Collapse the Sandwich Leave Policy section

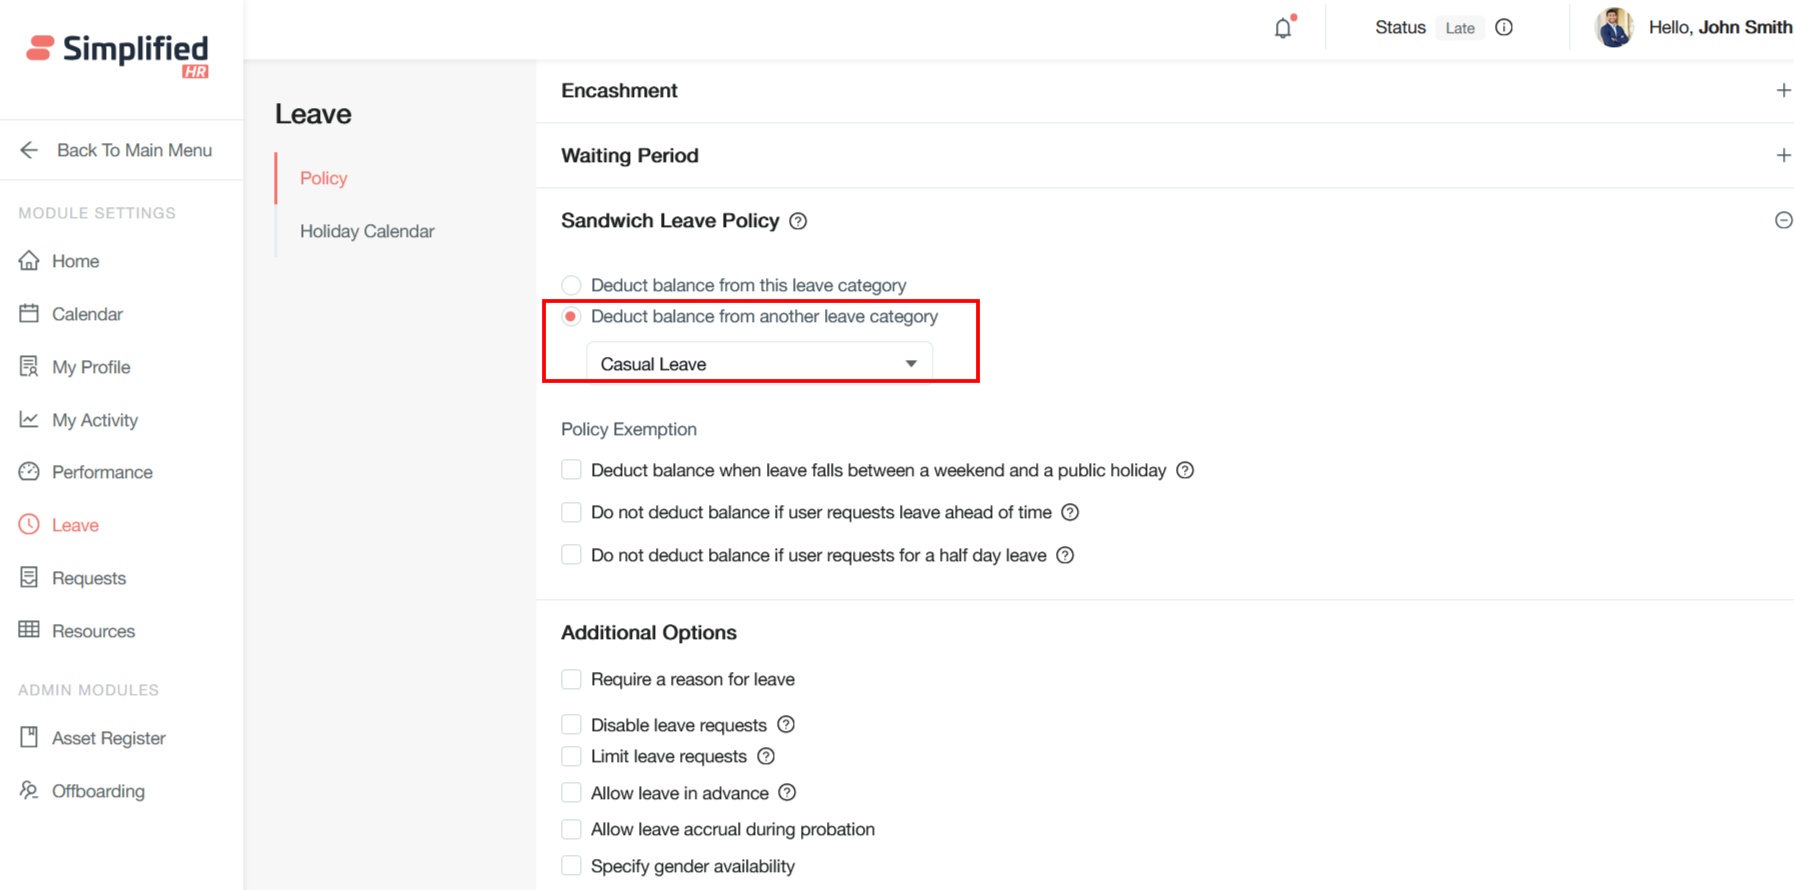point(1783,221)
